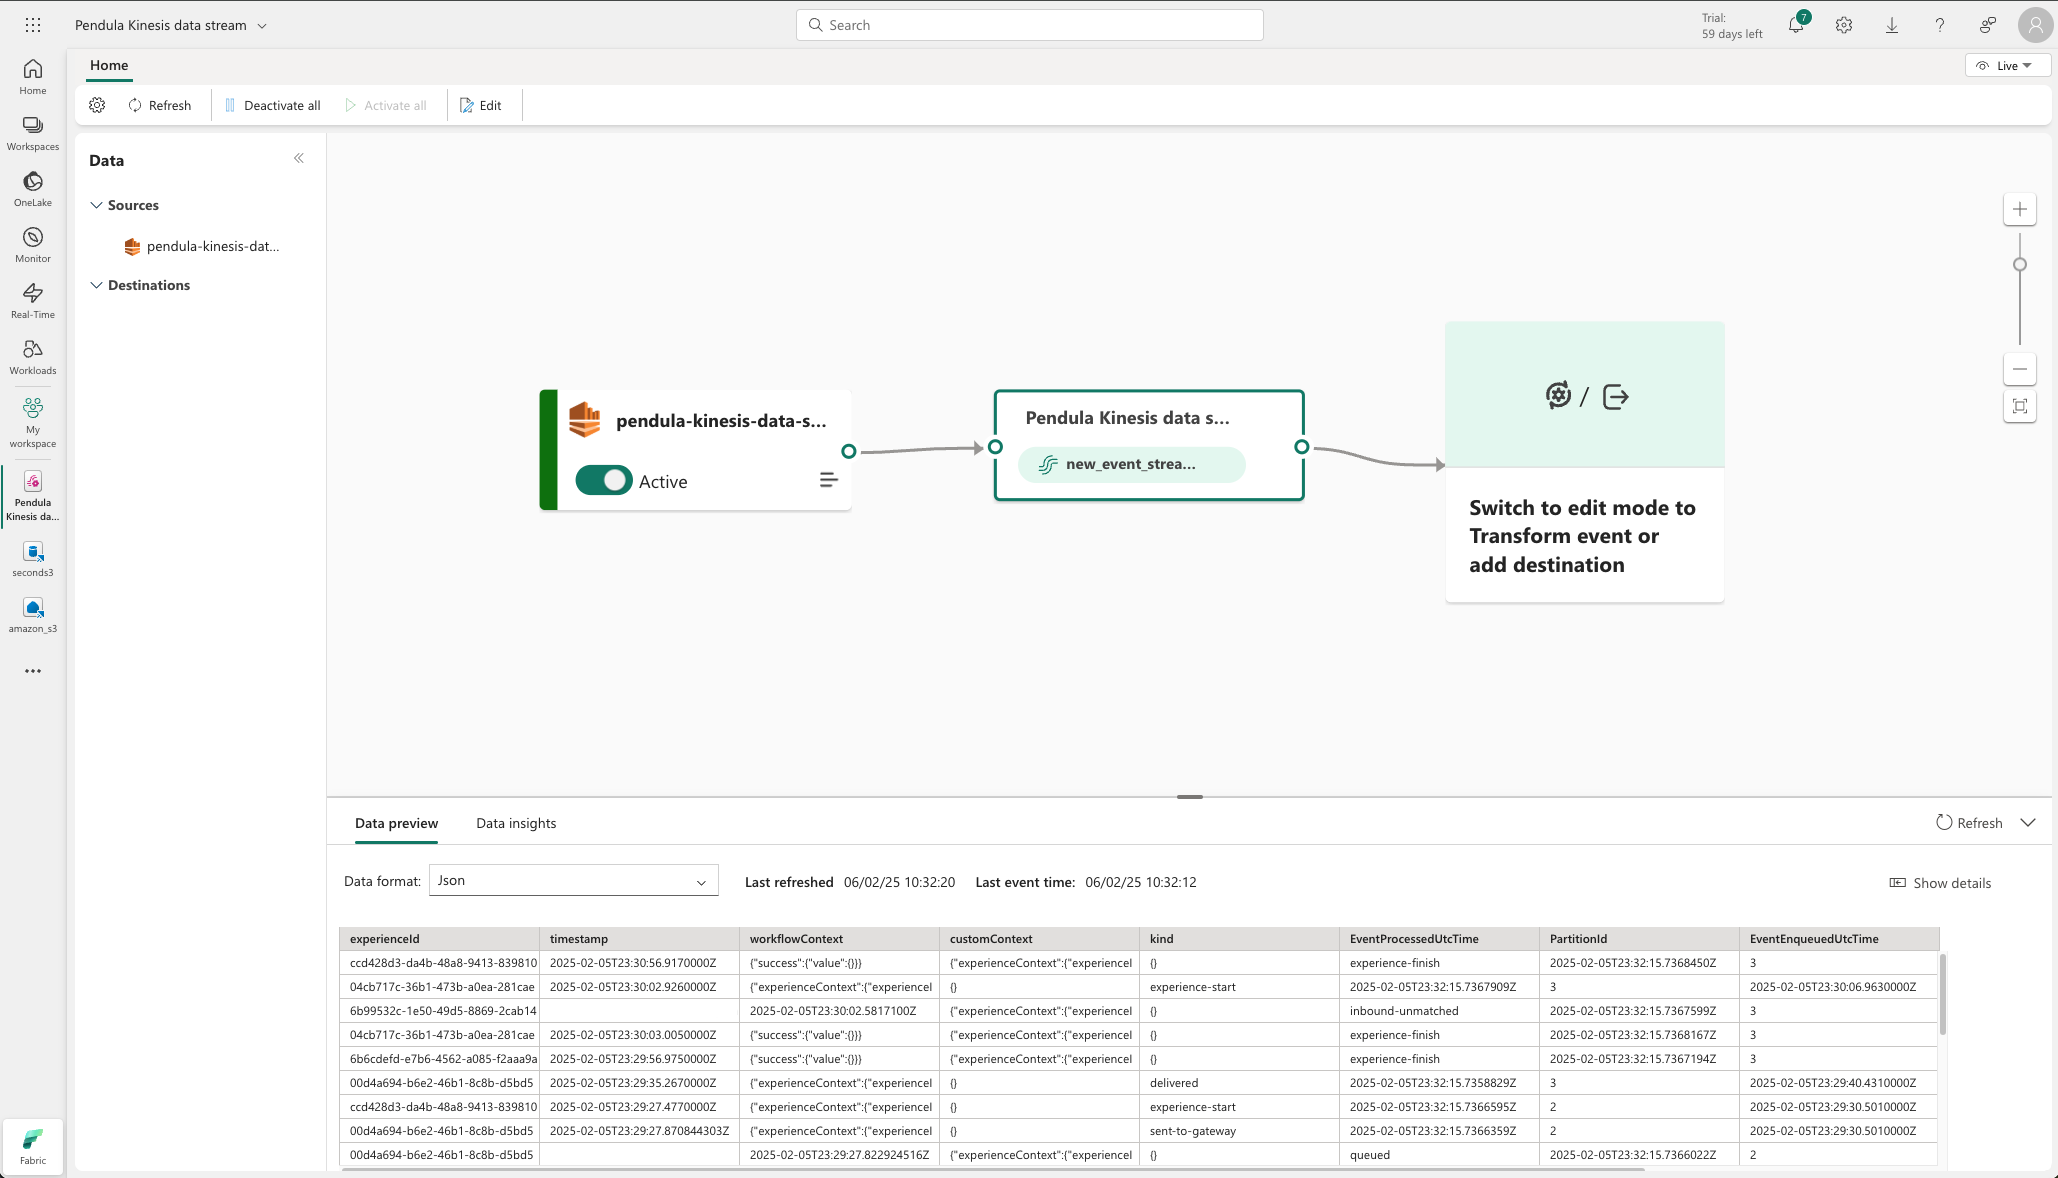The height and width of the screenshot is (1178, 2058).
Task: Open the app launcher grid icon
Action: pos(33,25)
